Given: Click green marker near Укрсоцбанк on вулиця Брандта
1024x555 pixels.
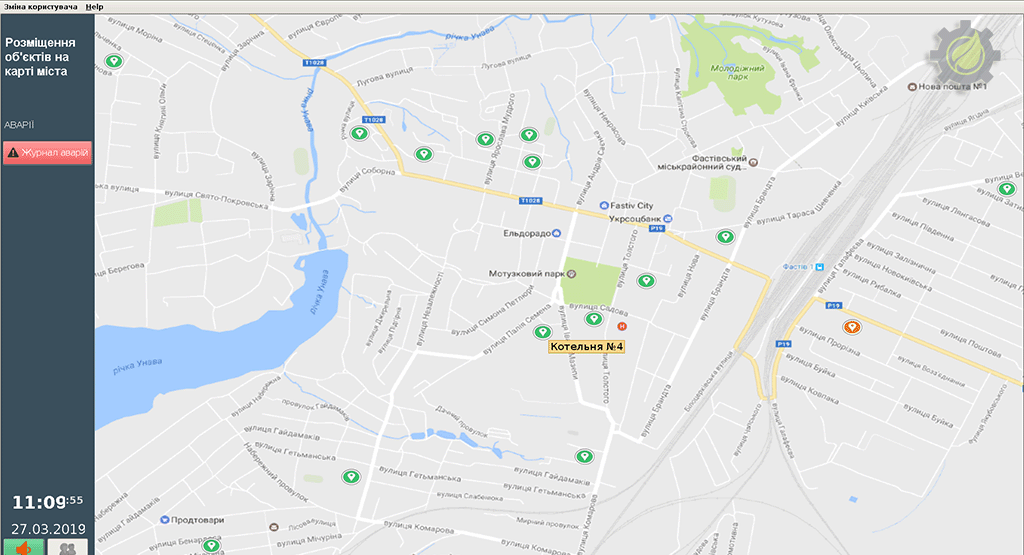Looking at the screenshot, I should 725,237.
